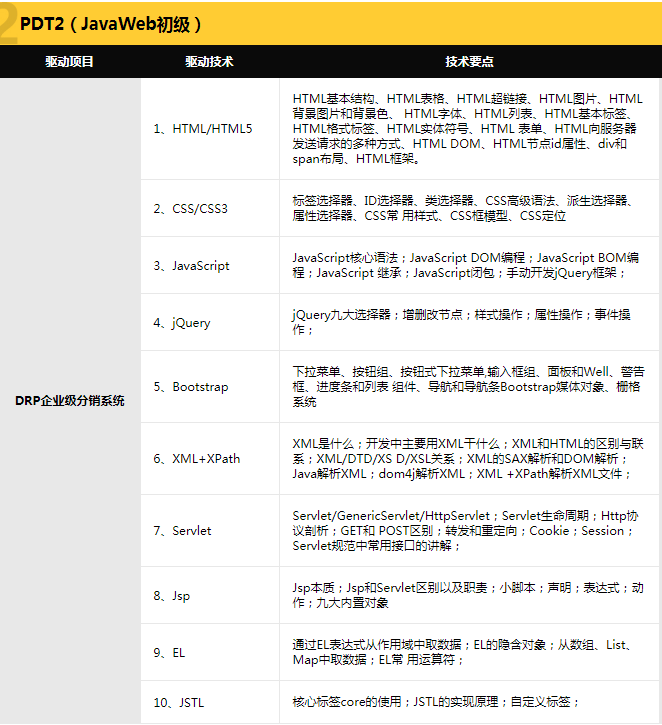The width and height of the screenshot is (662, 725).
Task: Click the 核心标签core的使用 description text
Action: tap(435, 702)
